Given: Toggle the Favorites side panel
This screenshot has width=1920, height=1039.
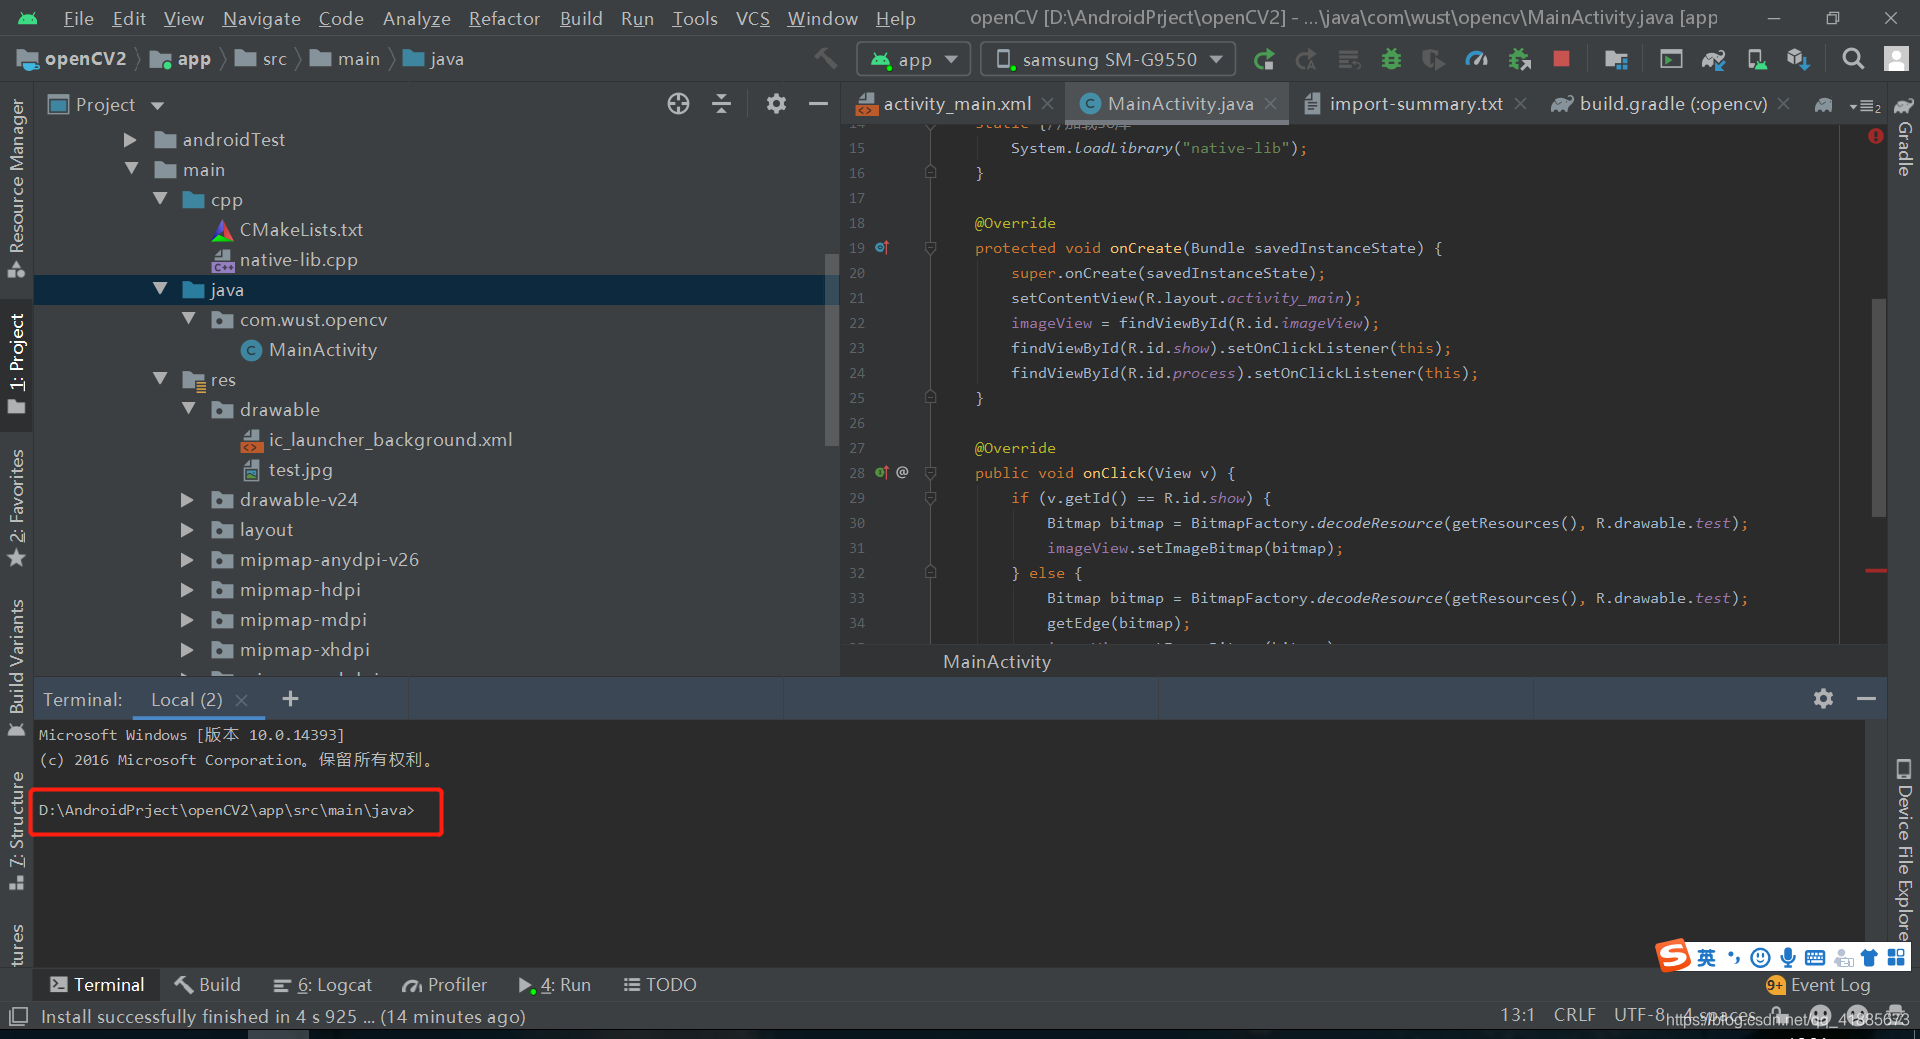Looking at the screenshot, I should coord(16,508).
